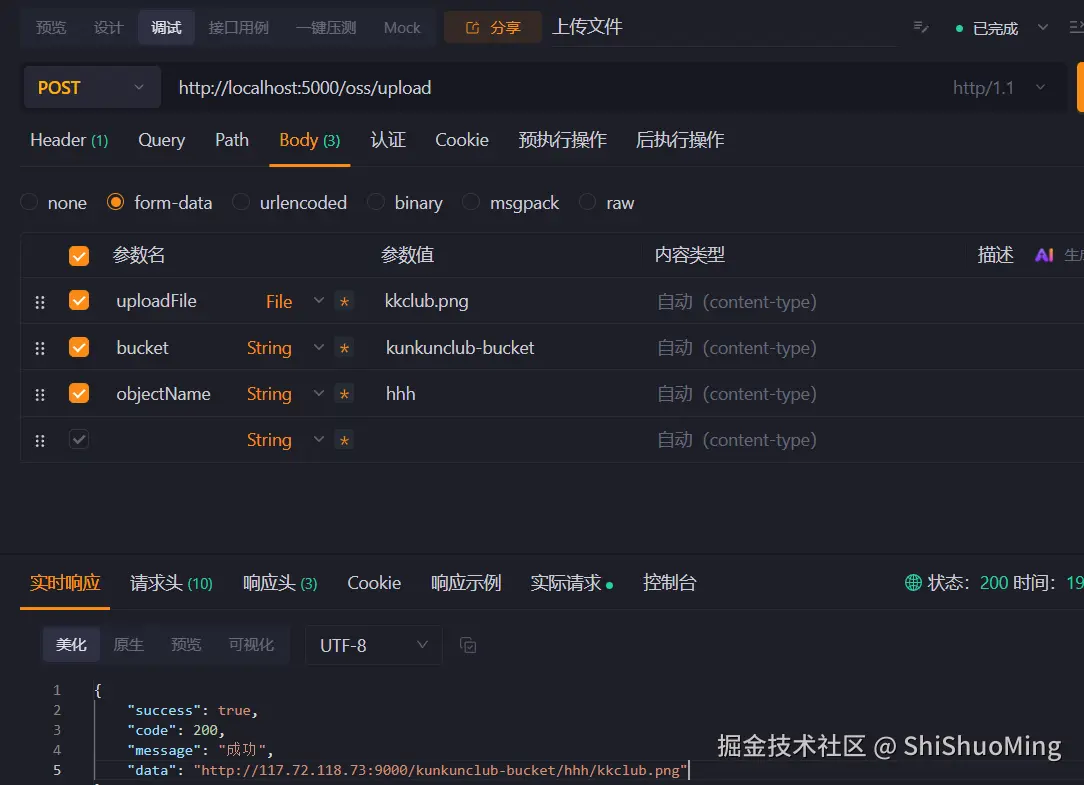Open the 请求头 (10) tab
This screenshot has height=785, width=1084.
coord(171,583)
